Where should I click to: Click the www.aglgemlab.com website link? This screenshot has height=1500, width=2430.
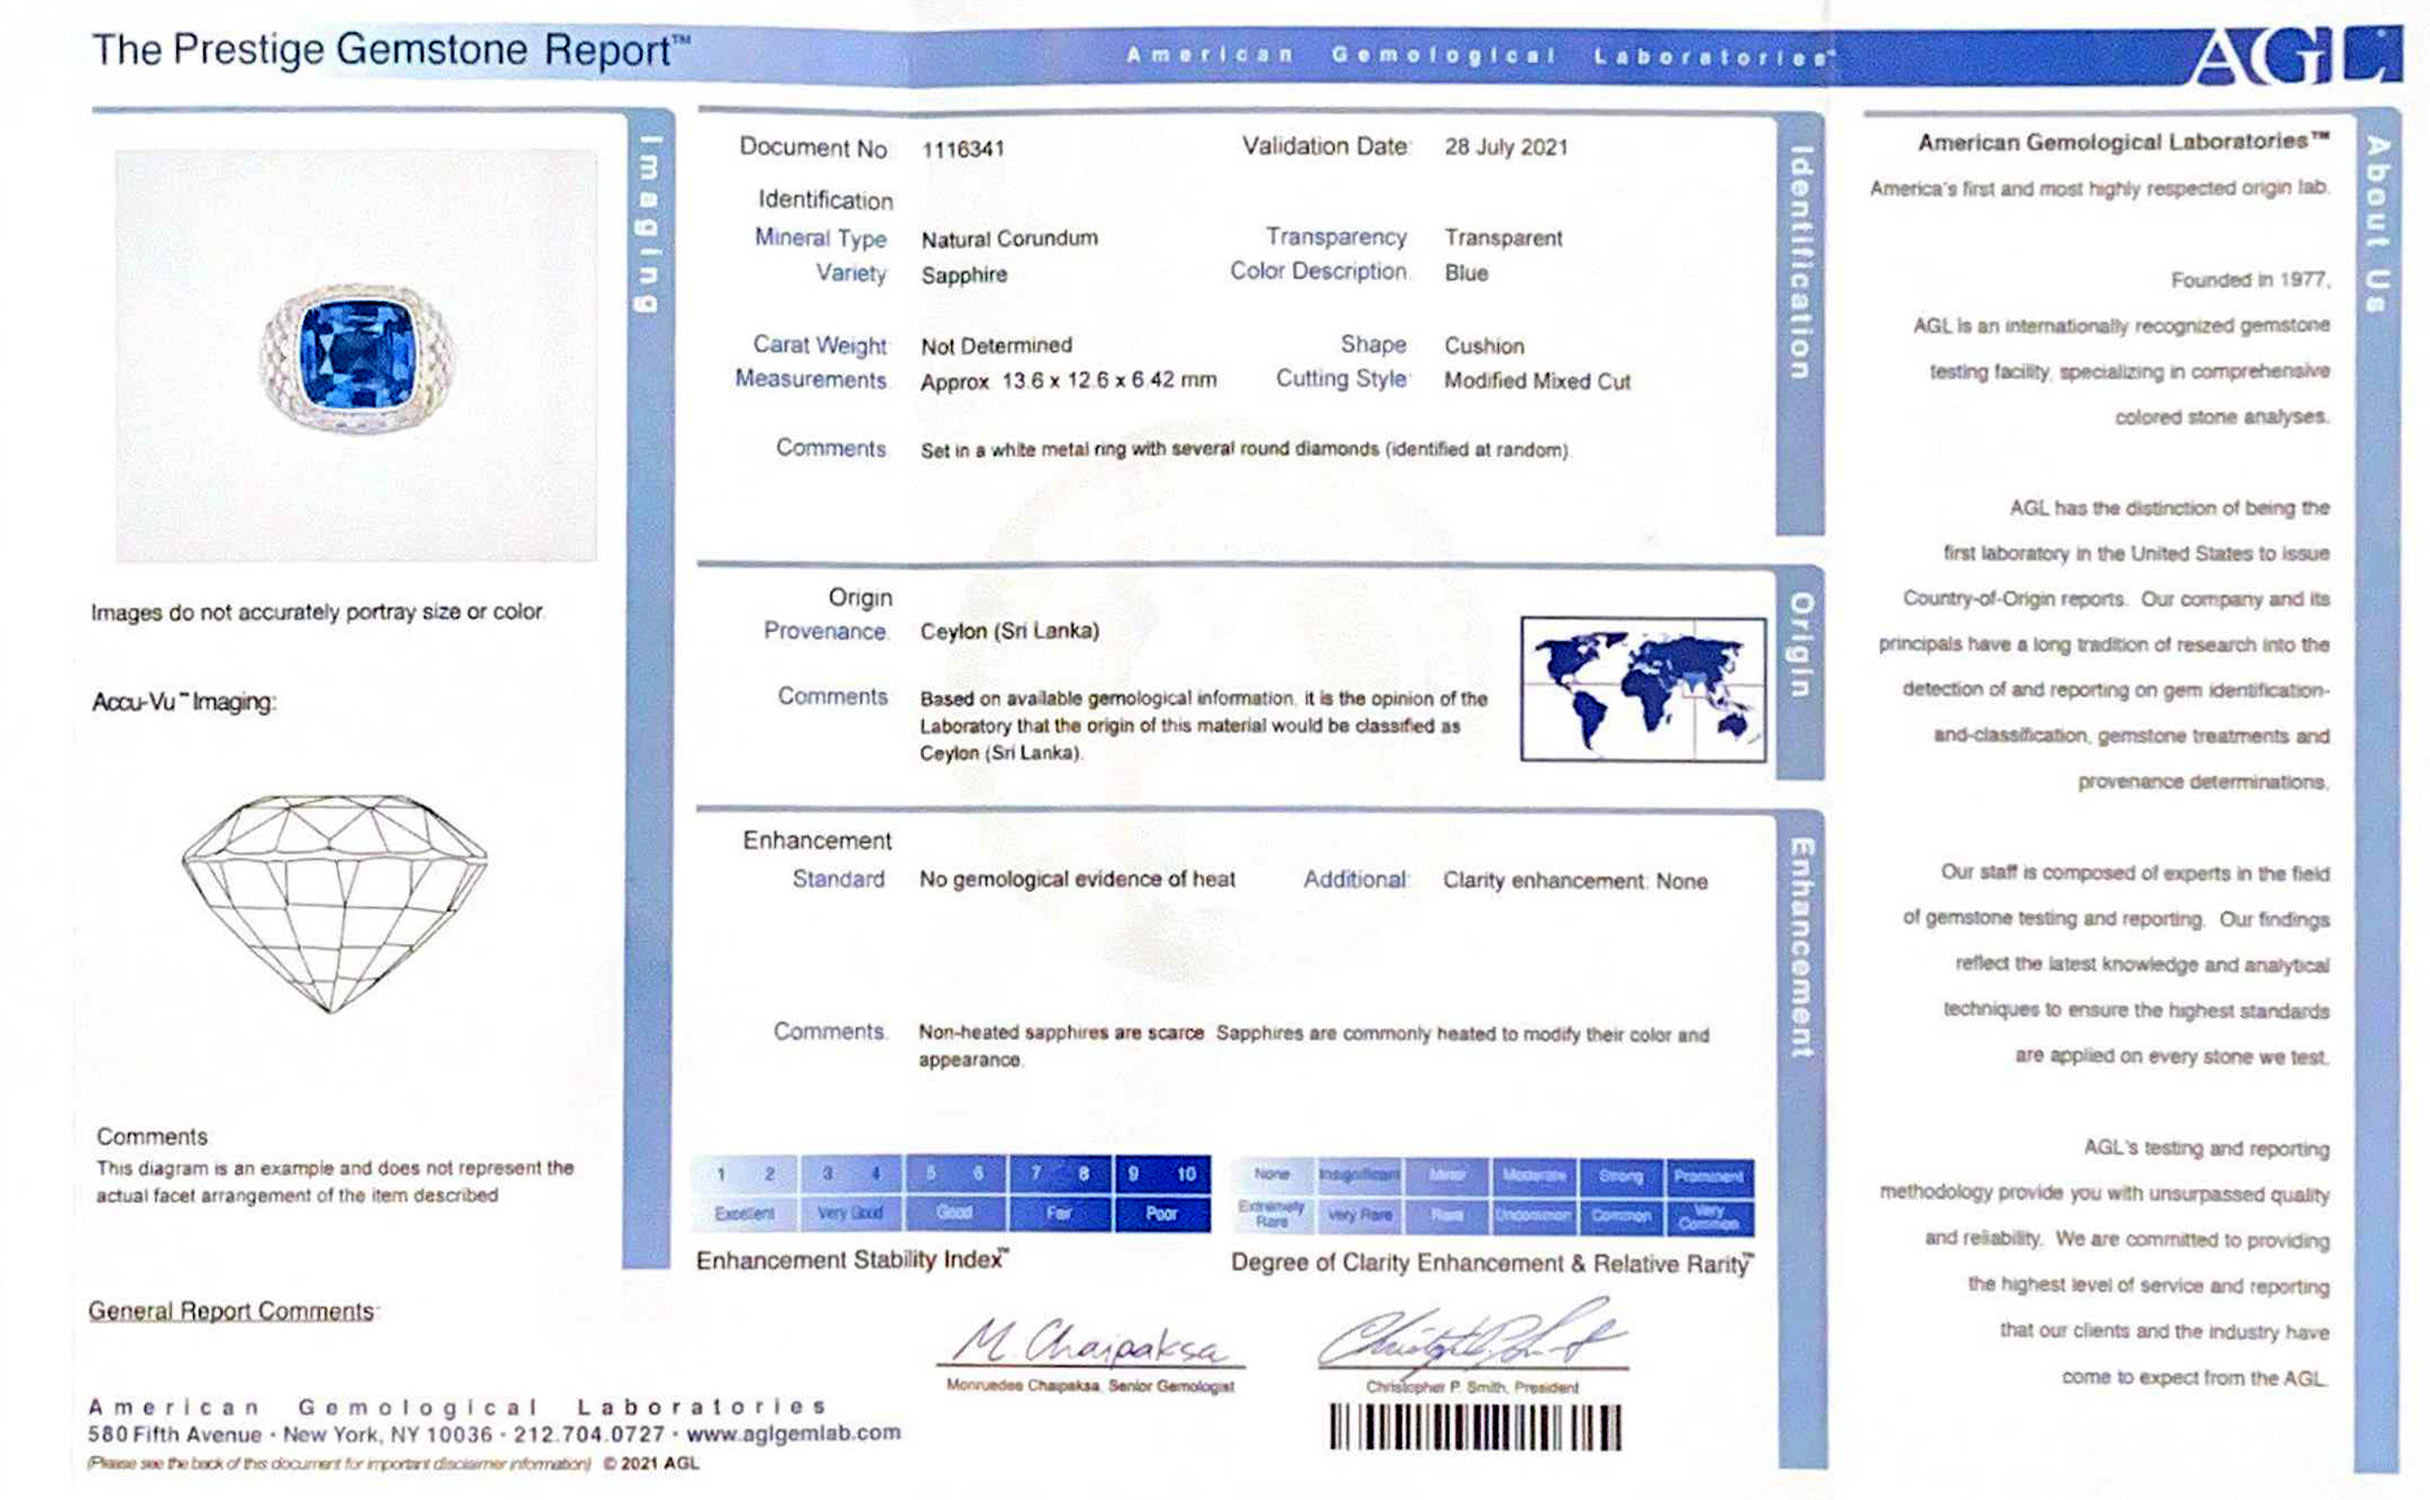pyautogui.click(x=793, y=1433)
